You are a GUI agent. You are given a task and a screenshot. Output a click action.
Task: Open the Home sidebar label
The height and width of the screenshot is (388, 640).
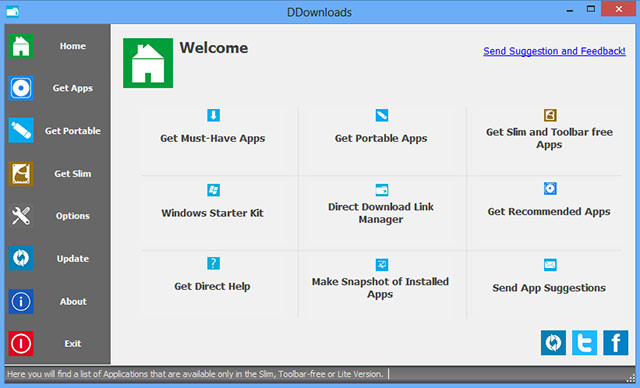[x=73, y=46]
